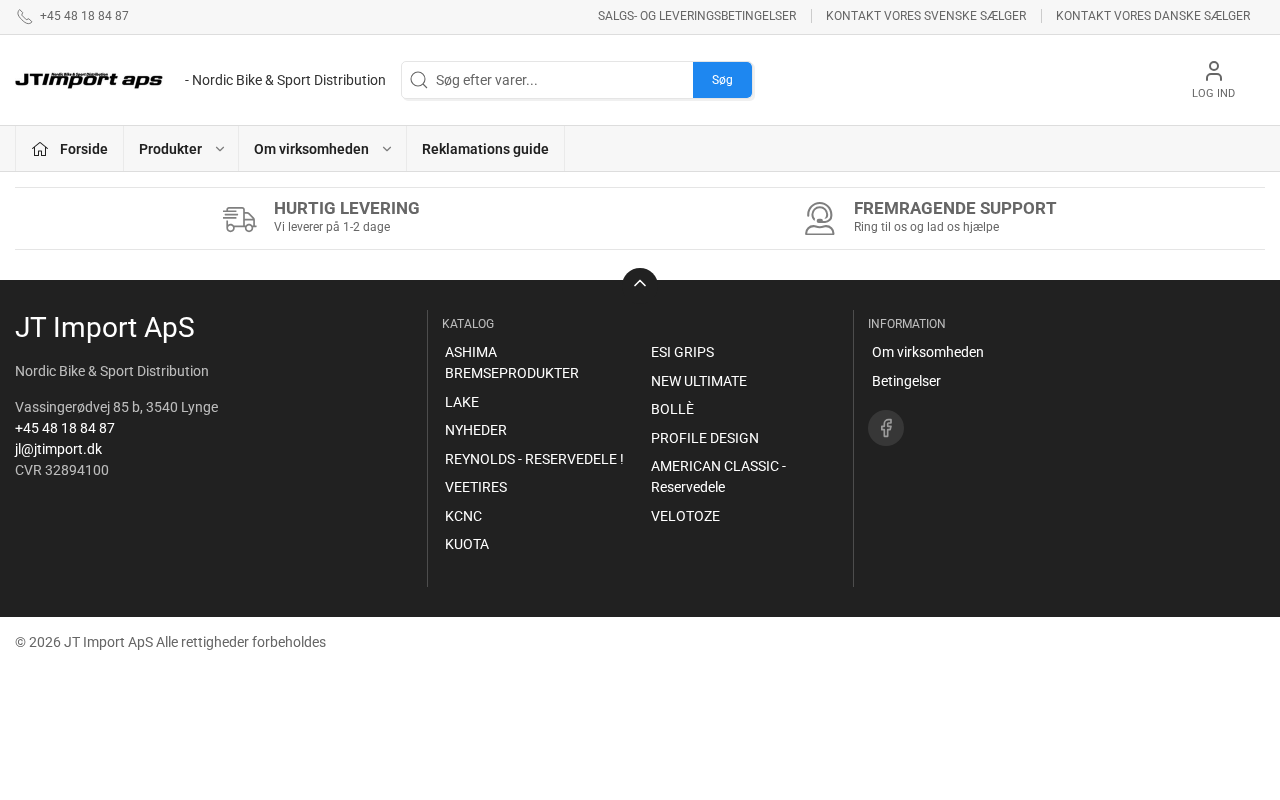Viewport: 1280px width, 800px height.
Task: Click the home icon beside Forside
Action: (40, 149)
